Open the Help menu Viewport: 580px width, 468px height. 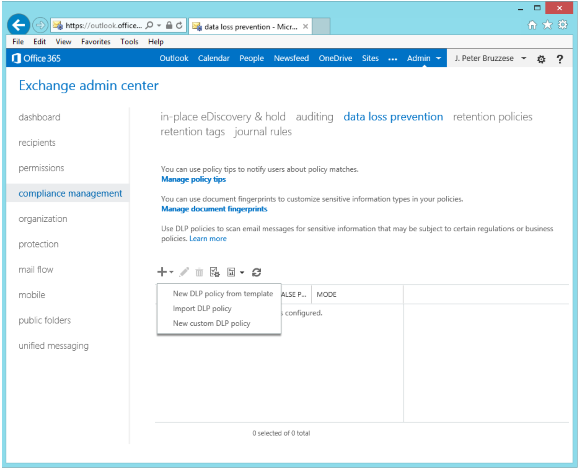(156, 41)
